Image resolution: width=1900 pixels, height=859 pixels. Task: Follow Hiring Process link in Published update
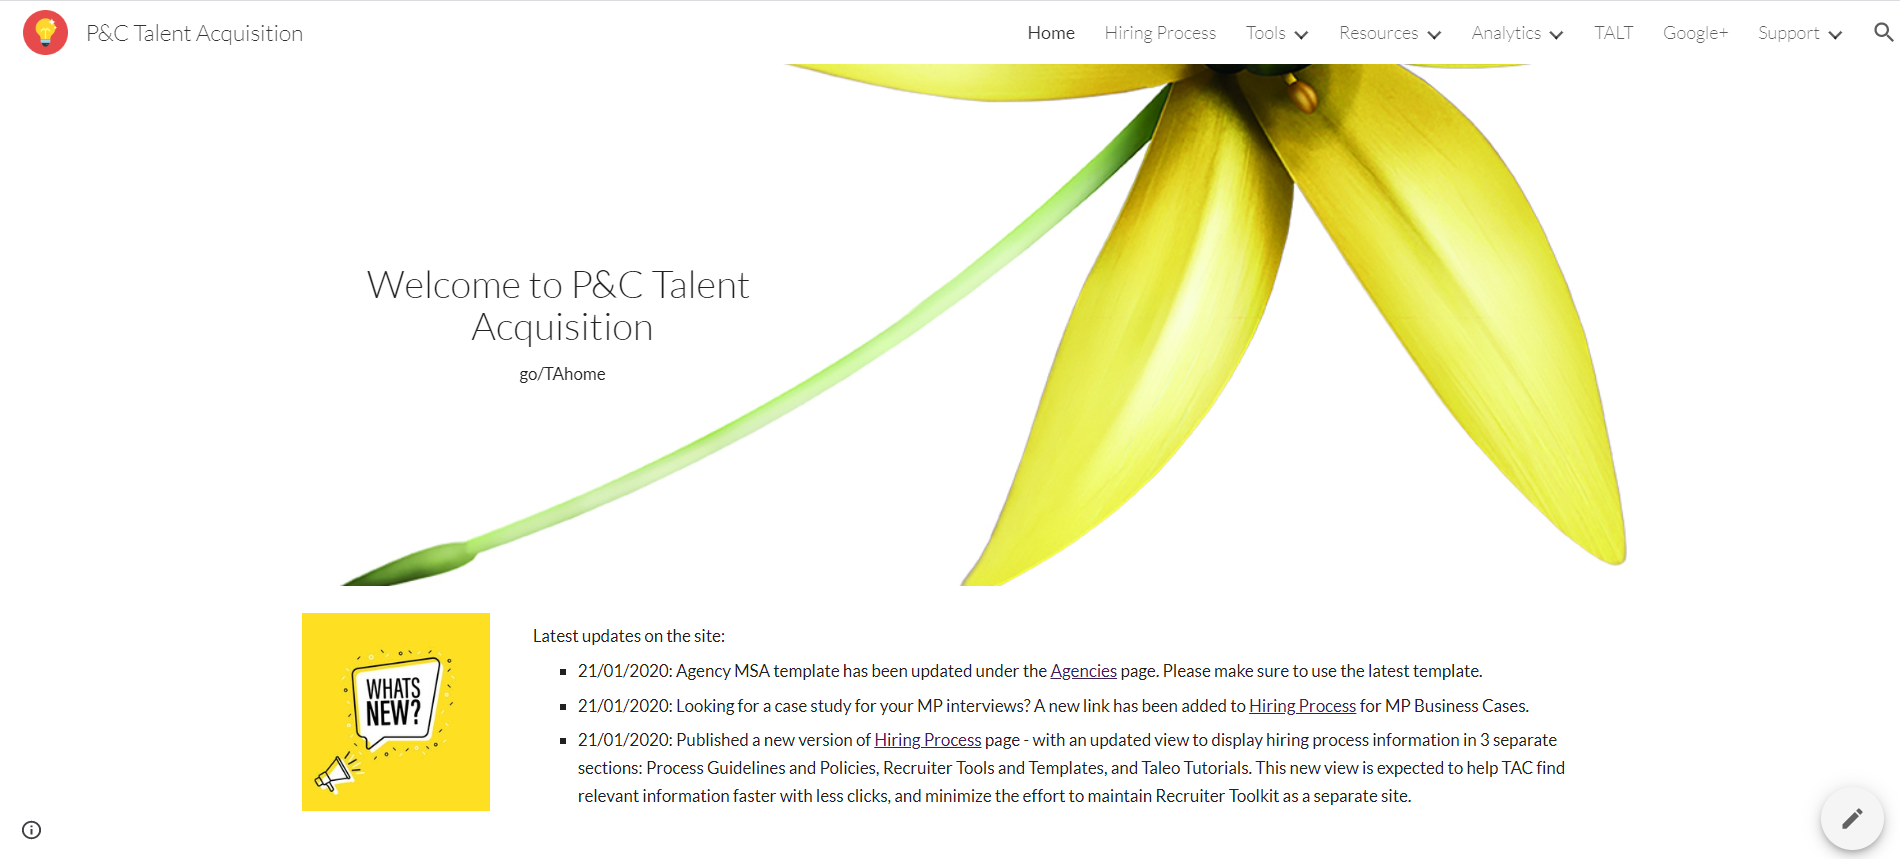928,740
